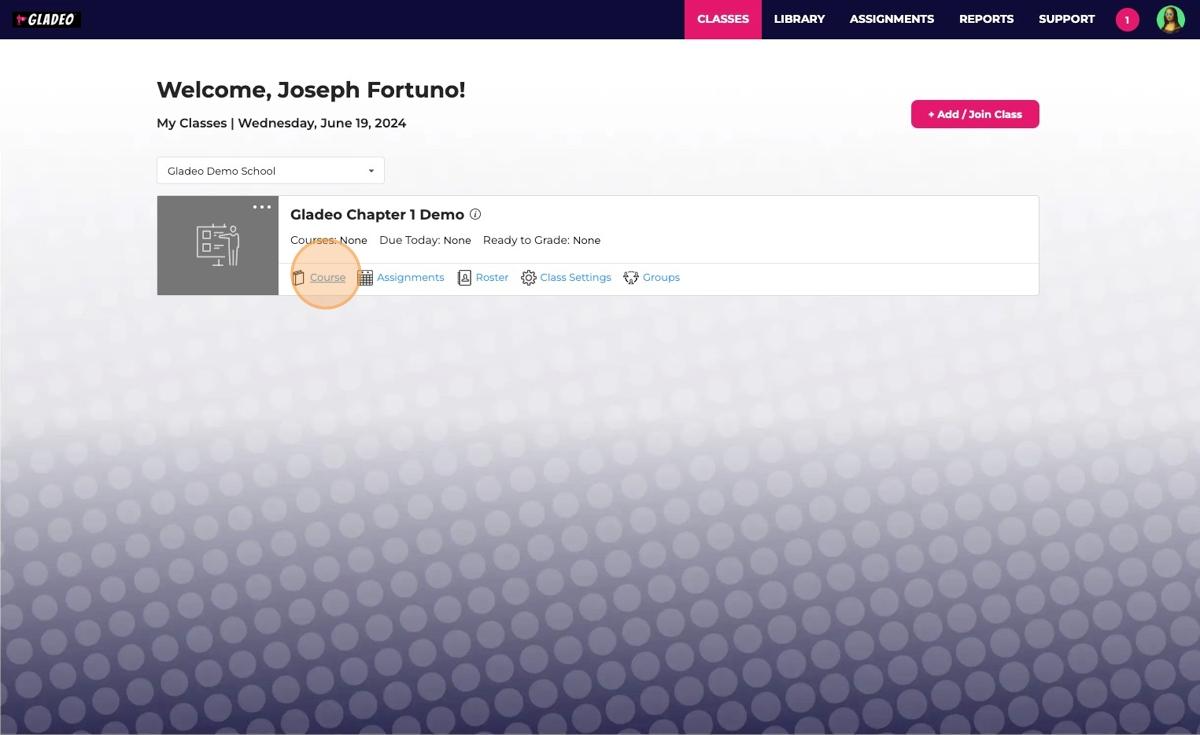Open the Gladeo Demo School dropdown

270,170
